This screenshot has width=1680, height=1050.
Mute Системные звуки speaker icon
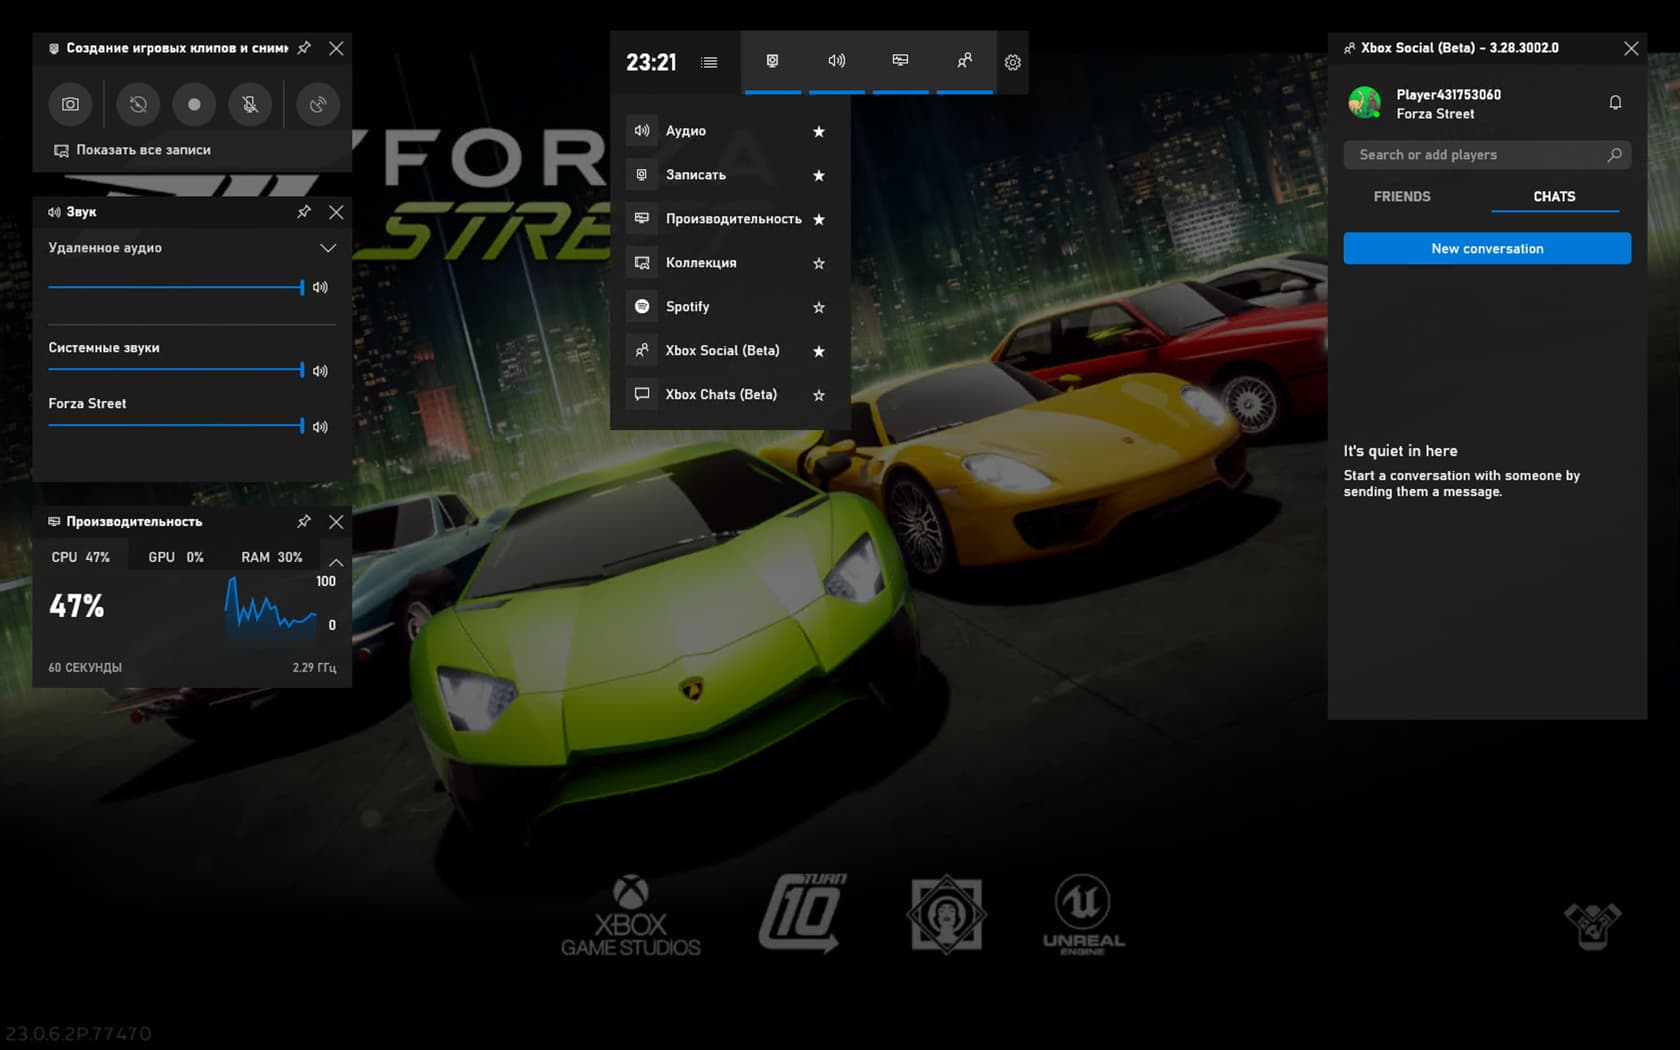320,371
